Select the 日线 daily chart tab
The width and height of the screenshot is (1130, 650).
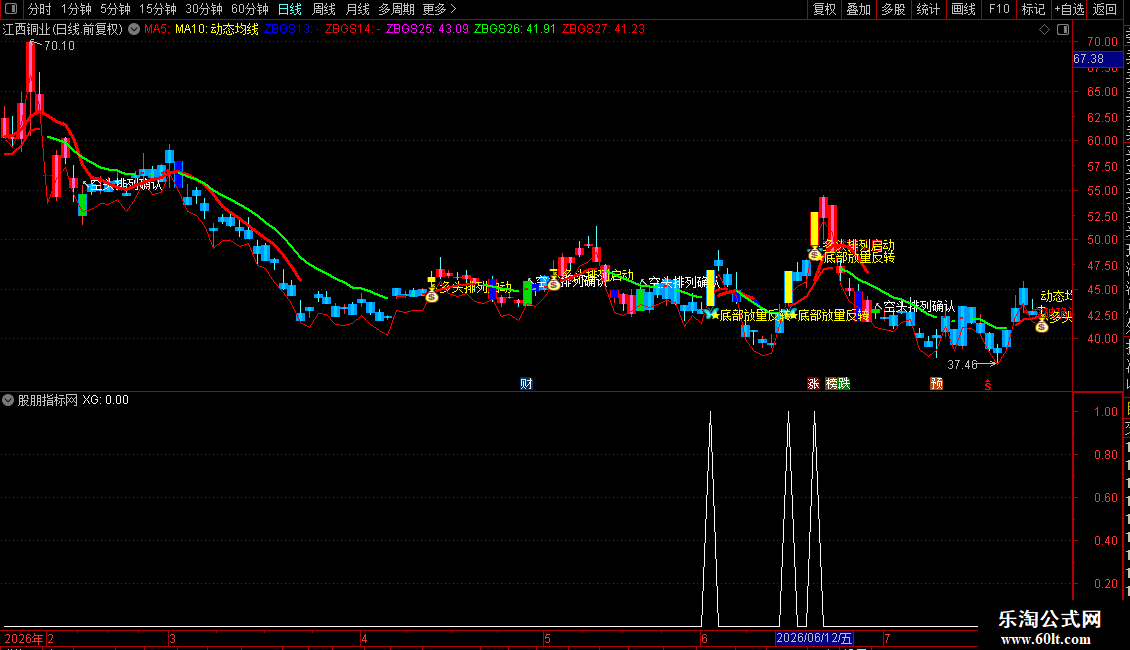[290, 9]
